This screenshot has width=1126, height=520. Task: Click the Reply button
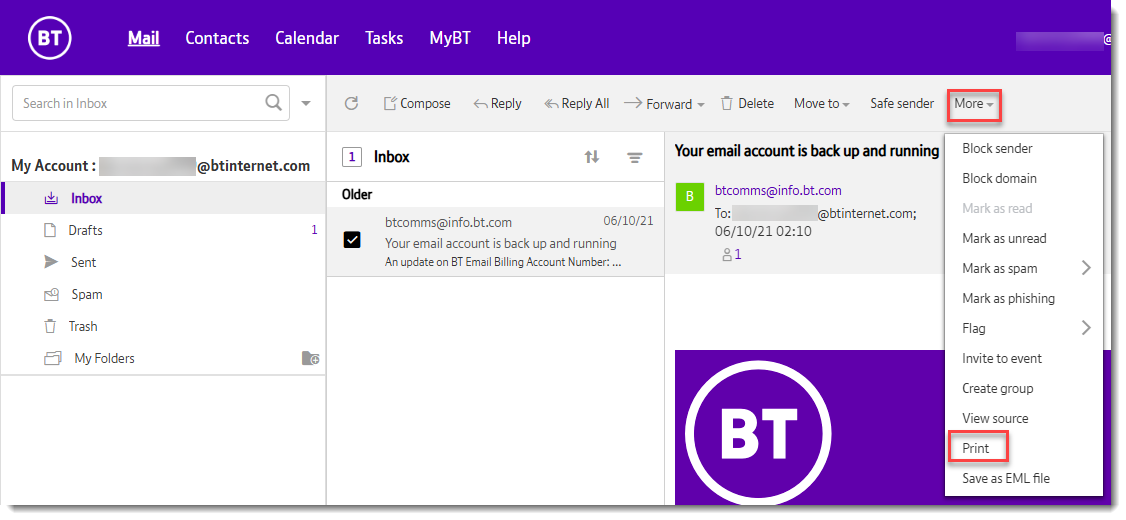[497, 103]
